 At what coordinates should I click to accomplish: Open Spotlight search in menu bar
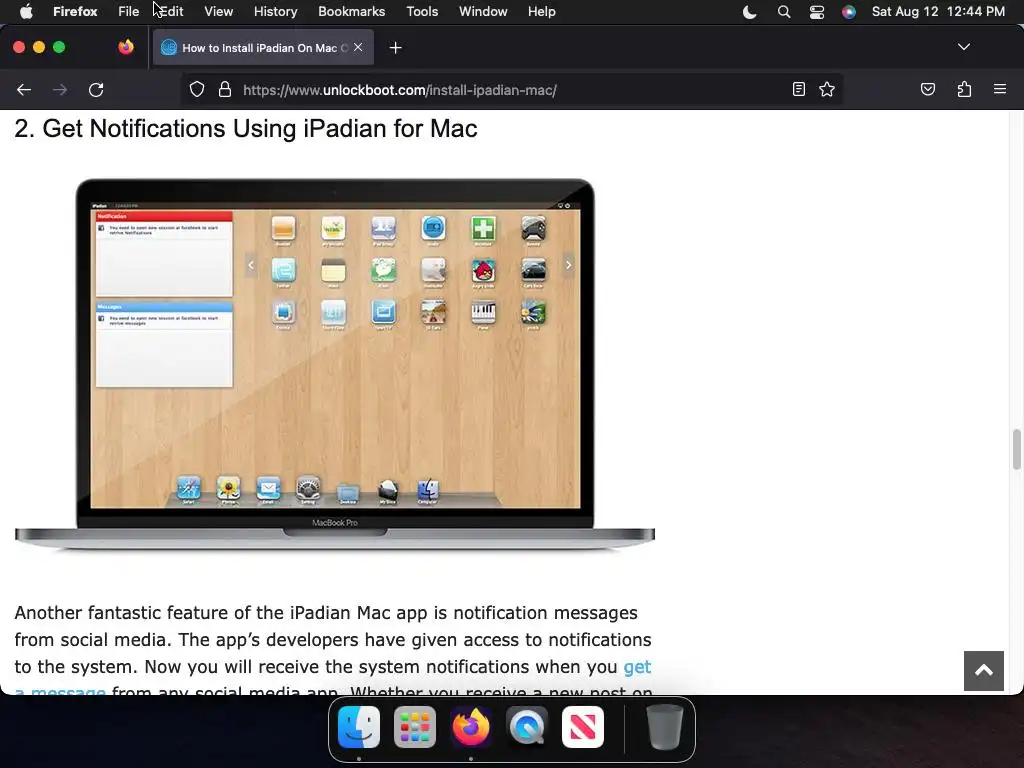tap(784, 12)
